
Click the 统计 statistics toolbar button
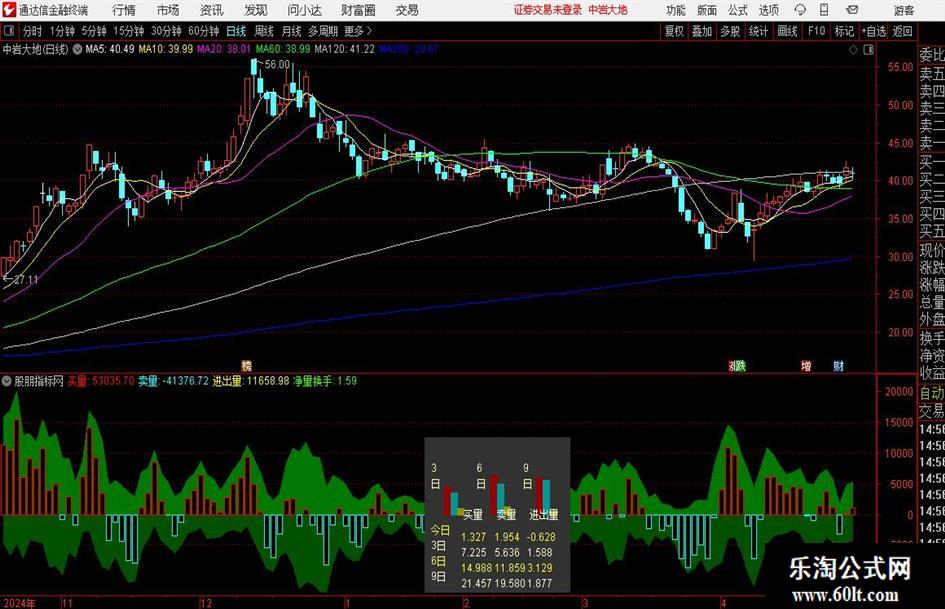click(x=758, y=31)
